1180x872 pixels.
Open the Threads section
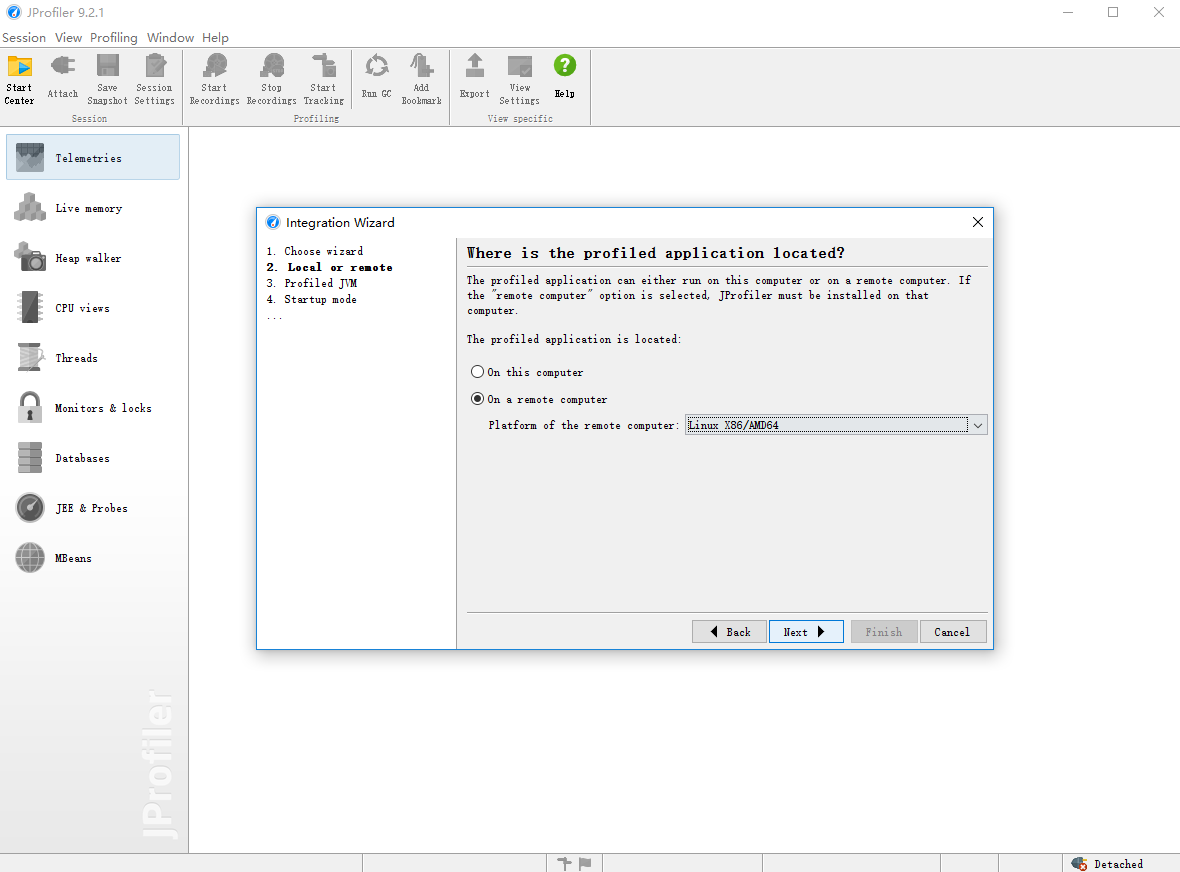pos(93,358)
